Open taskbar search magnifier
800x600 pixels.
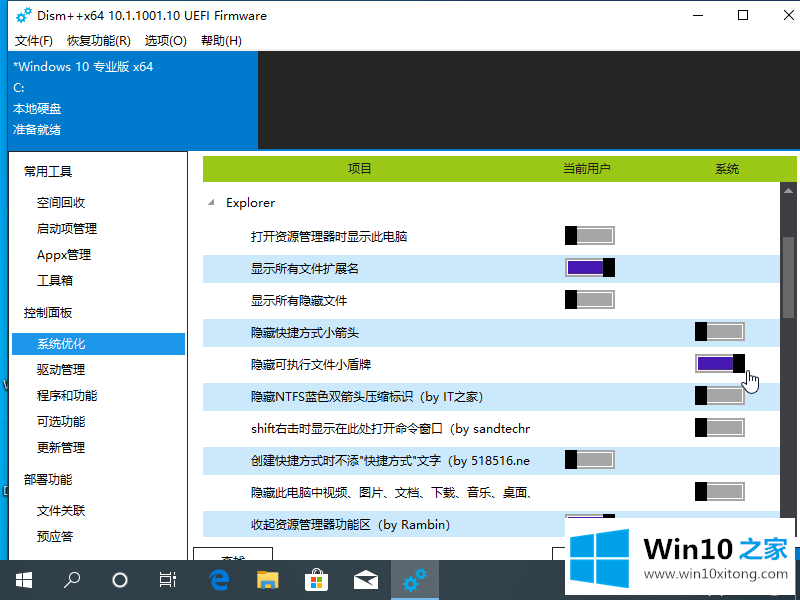[72, 580]
